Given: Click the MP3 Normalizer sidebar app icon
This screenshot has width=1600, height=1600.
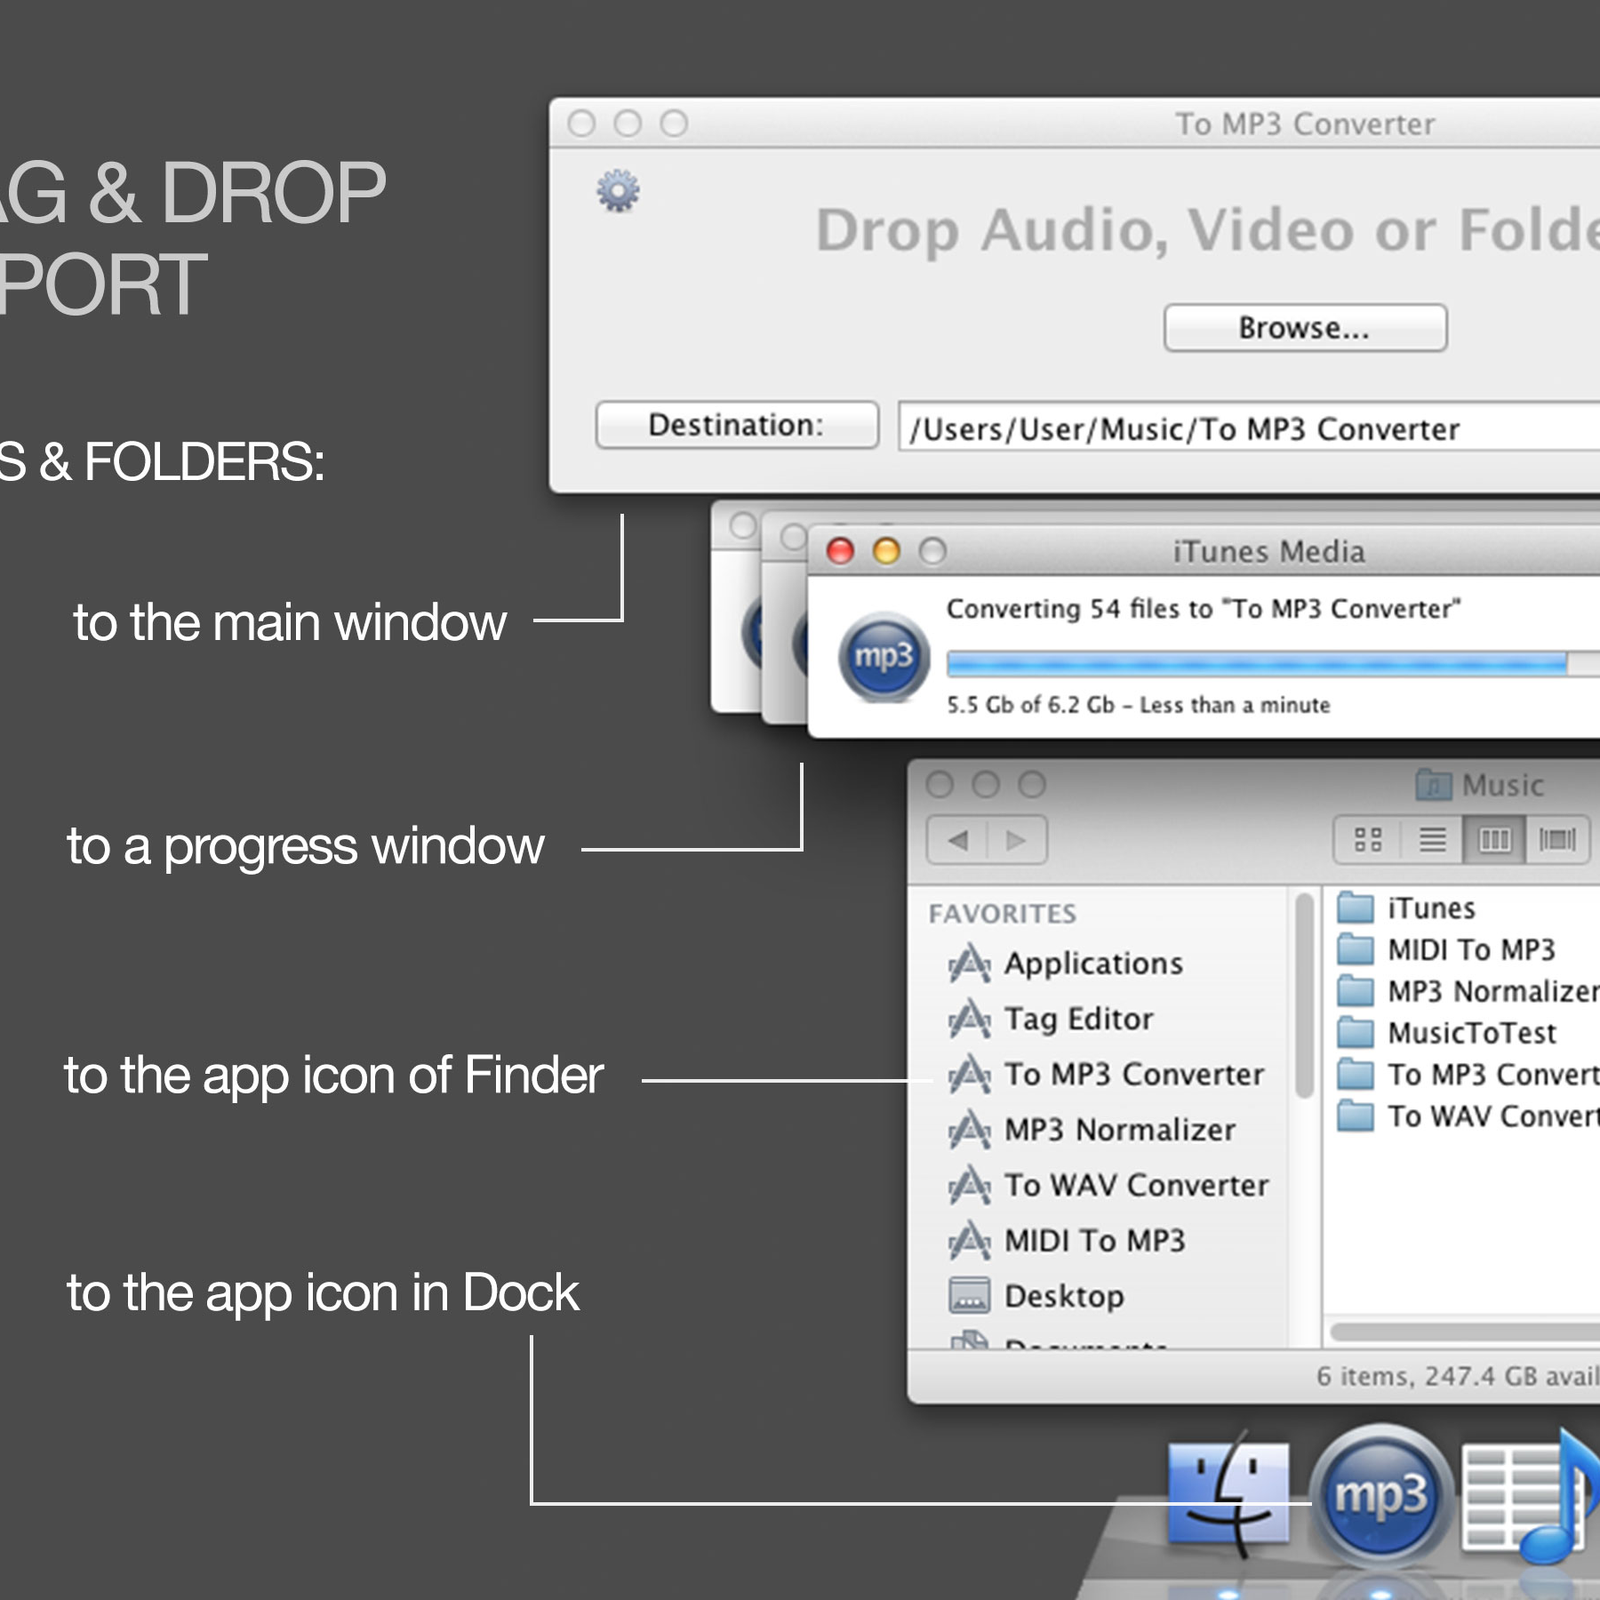Looking at the screenshot, I should click(969, 1131).
